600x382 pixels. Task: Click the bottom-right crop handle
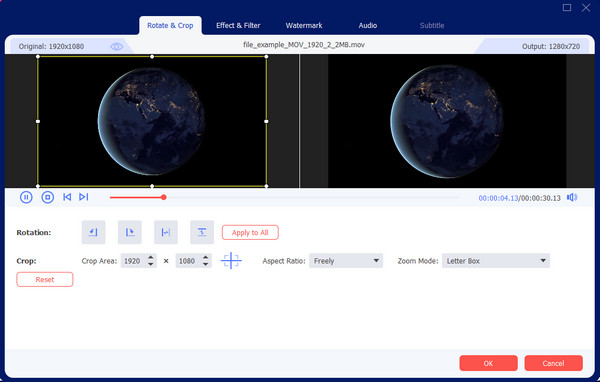point(266,186)
